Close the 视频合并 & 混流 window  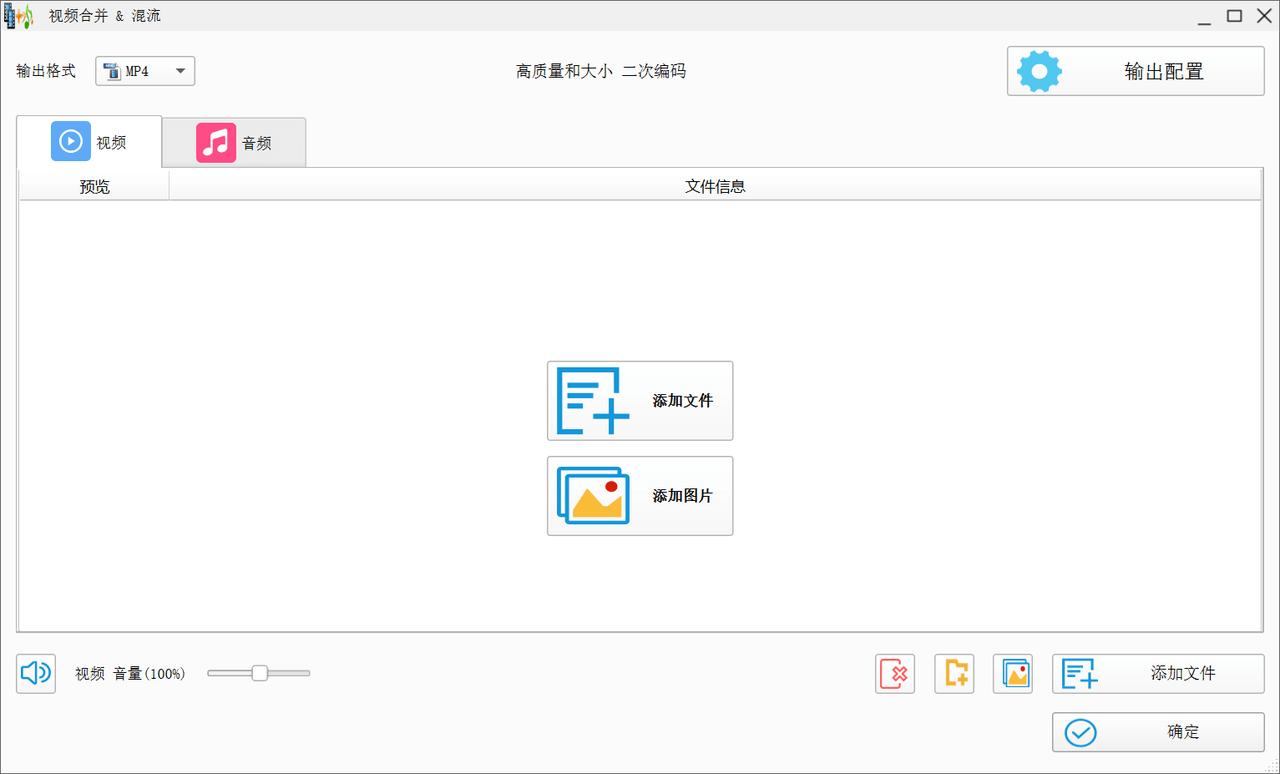point(1263,16)
